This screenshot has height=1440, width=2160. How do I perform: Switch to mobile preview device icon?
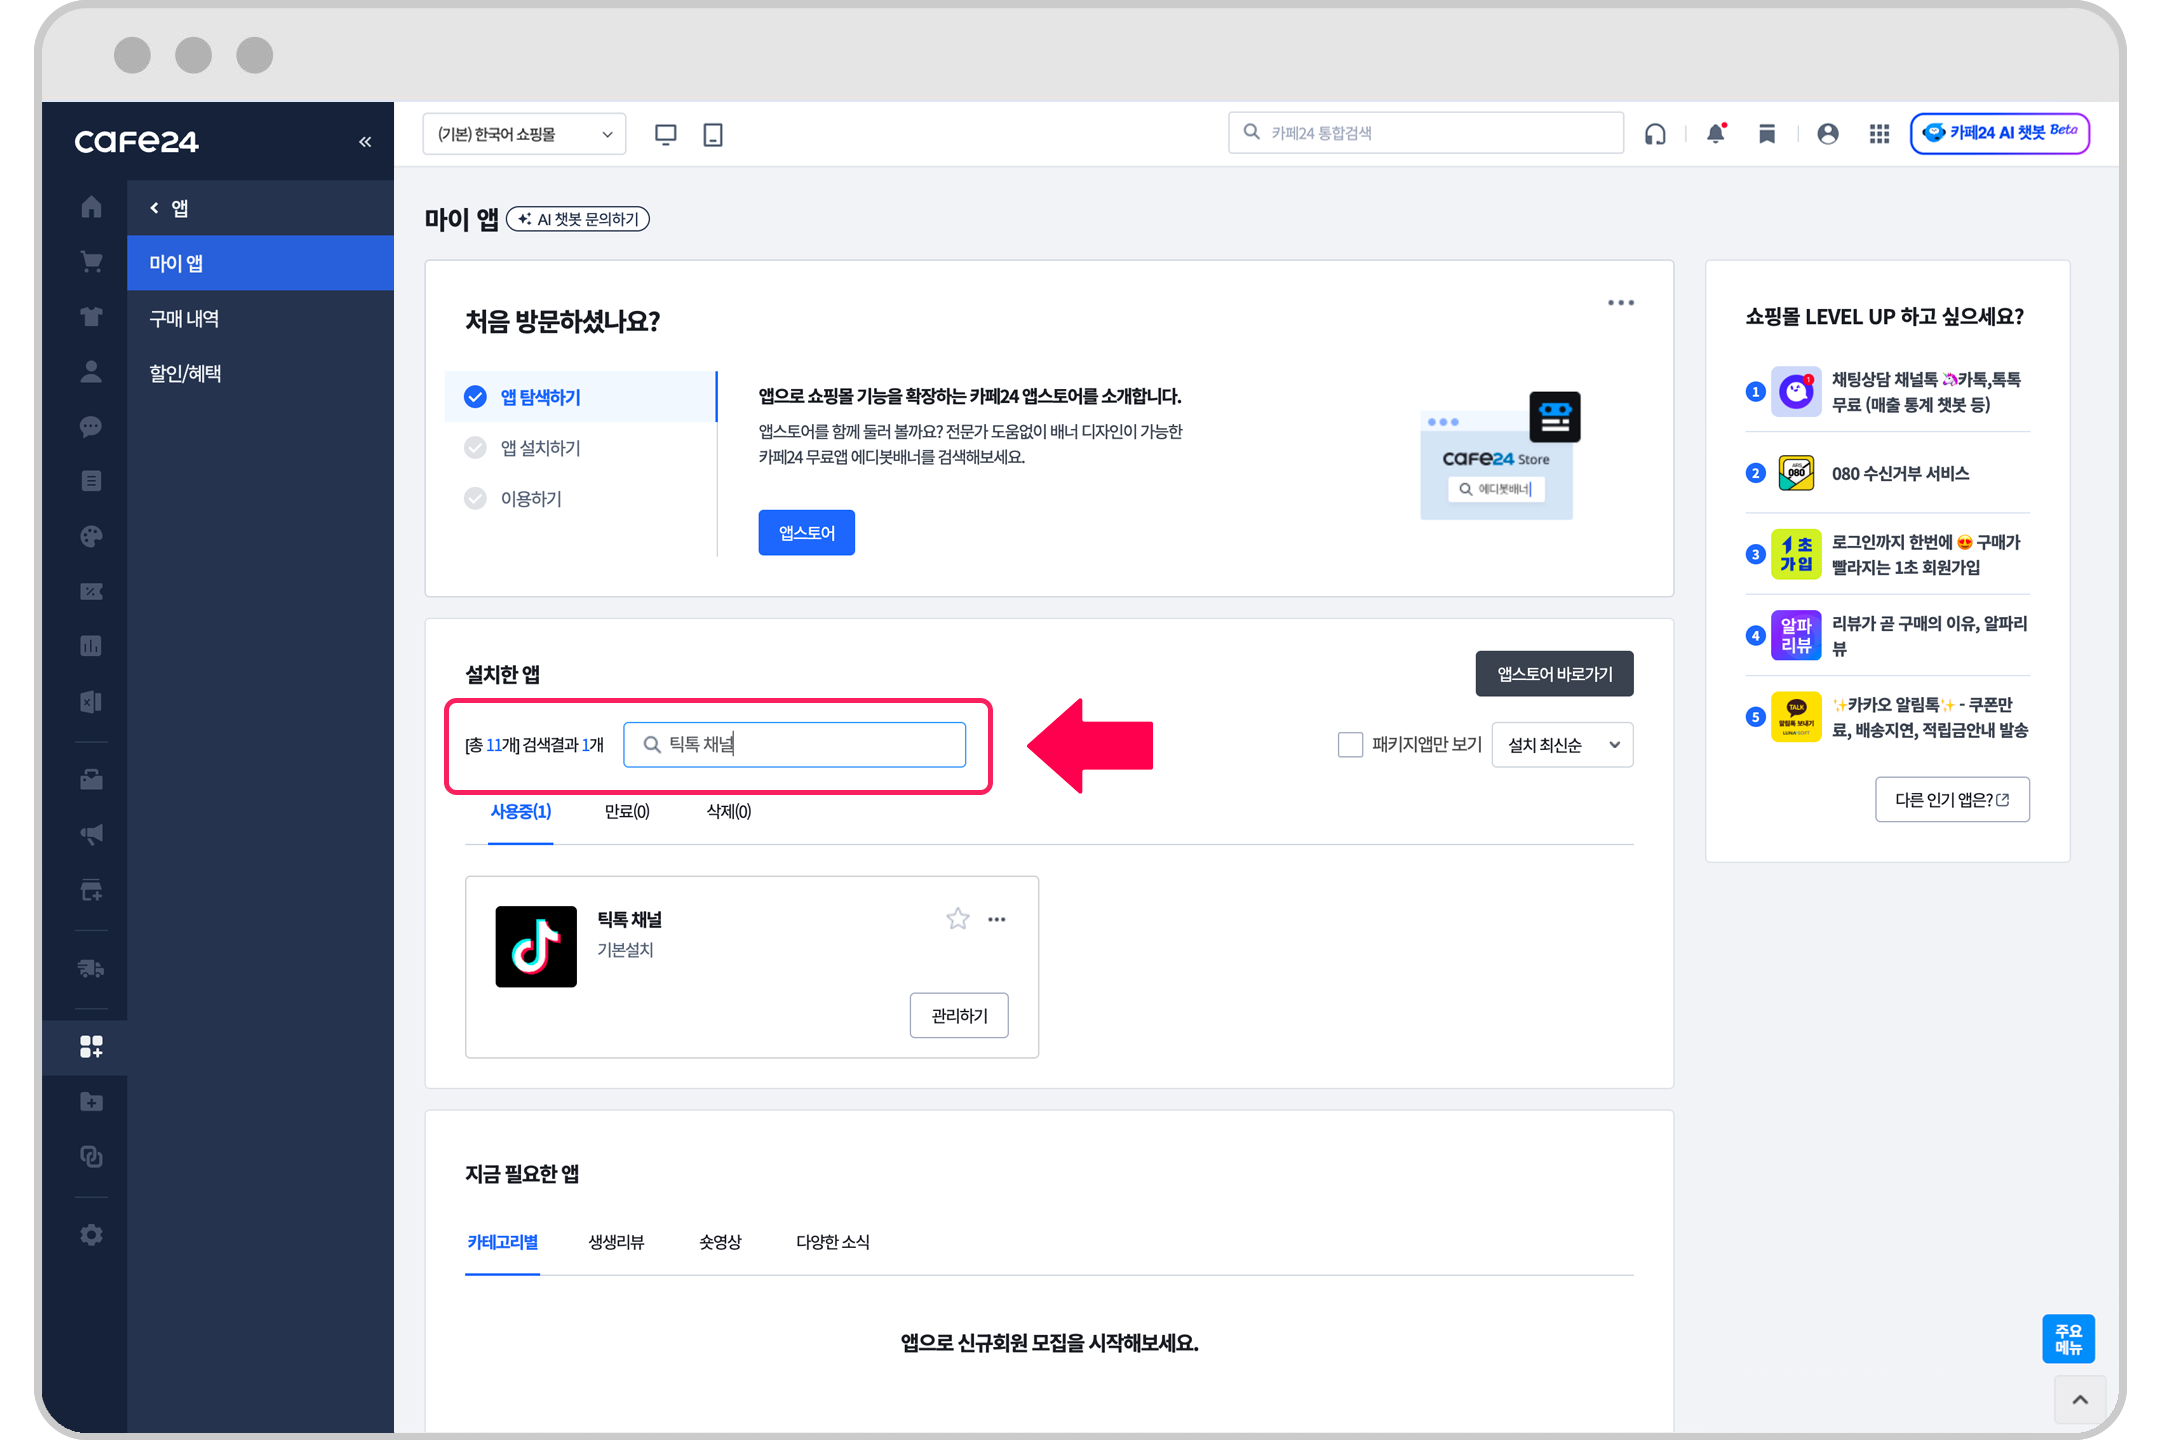point(713,134)
